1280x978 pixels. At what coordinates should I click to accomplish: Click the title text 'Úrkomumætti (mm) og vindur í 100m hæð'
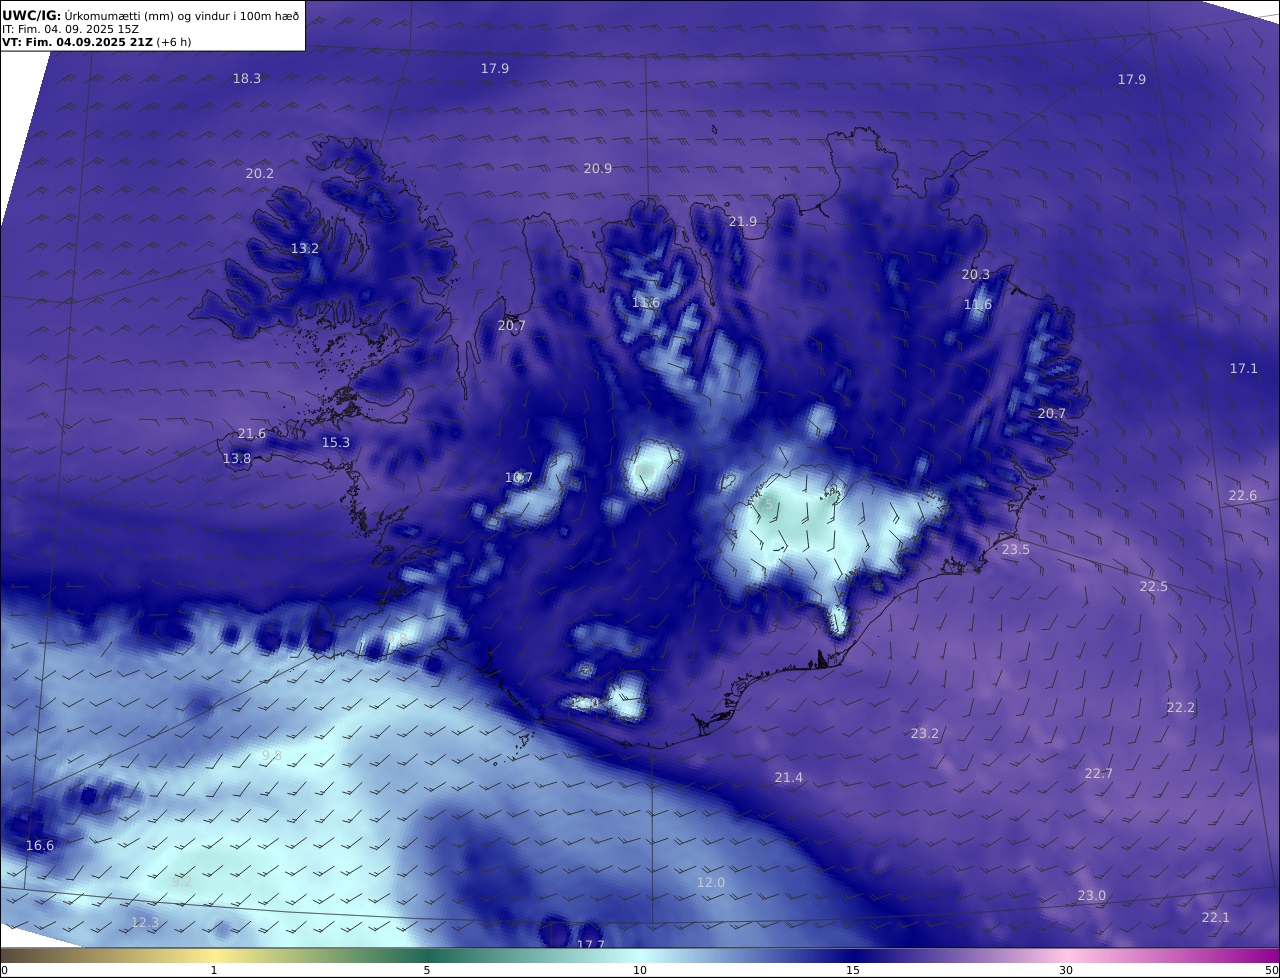[182, 16]
